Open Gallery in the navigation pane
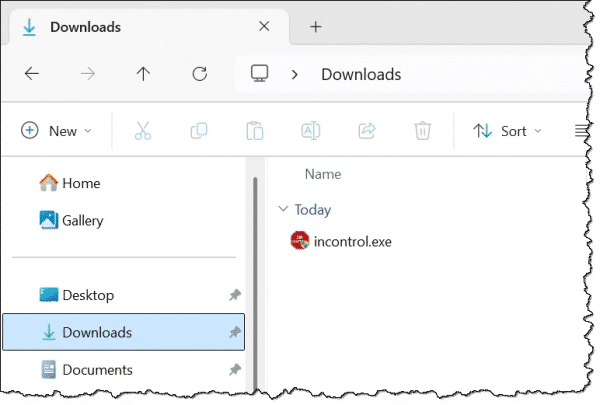 pos(72,220)
